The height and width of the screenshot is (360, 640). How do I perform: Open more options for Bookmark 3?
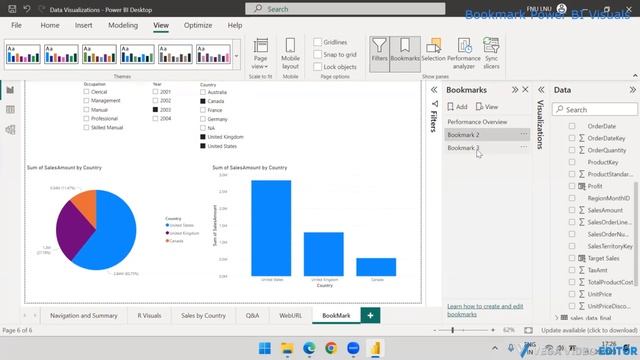point(524,147)
